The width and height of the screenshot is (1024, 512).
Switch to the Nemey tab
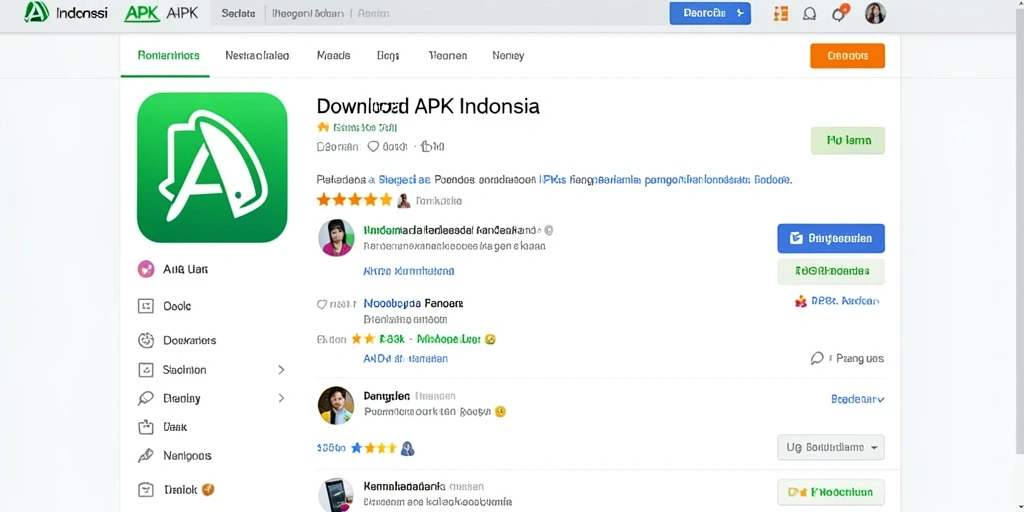point(508,56)
